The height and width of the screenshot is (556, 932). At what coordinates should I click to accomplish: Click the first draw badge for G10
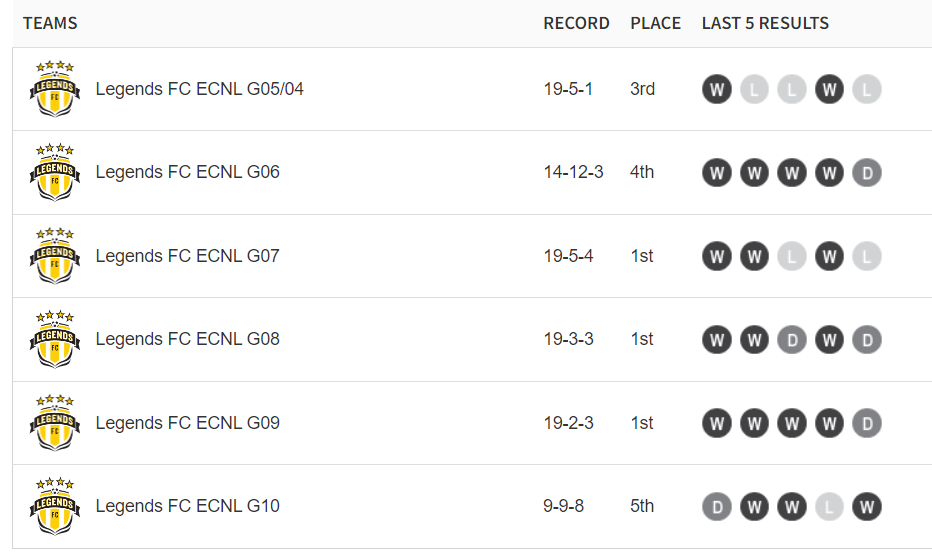click(716, 507)
